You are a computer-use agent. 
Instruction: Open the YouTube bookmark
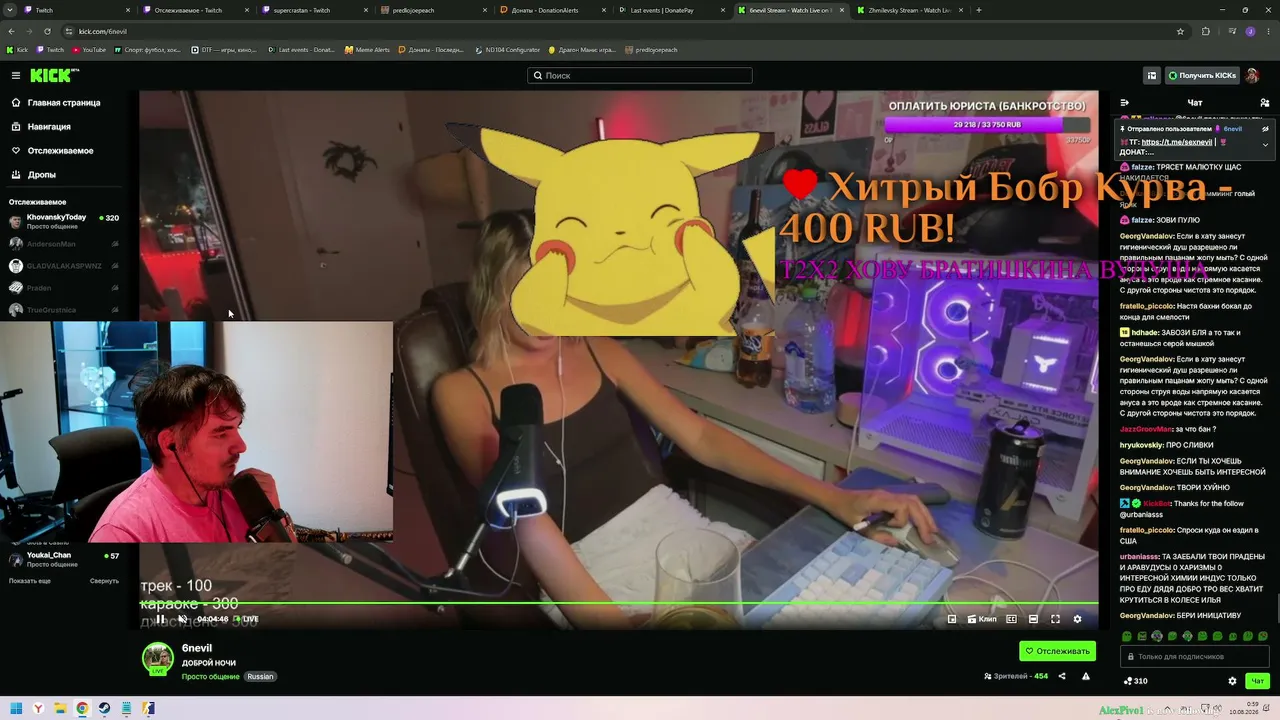click(x=88, y=50)
